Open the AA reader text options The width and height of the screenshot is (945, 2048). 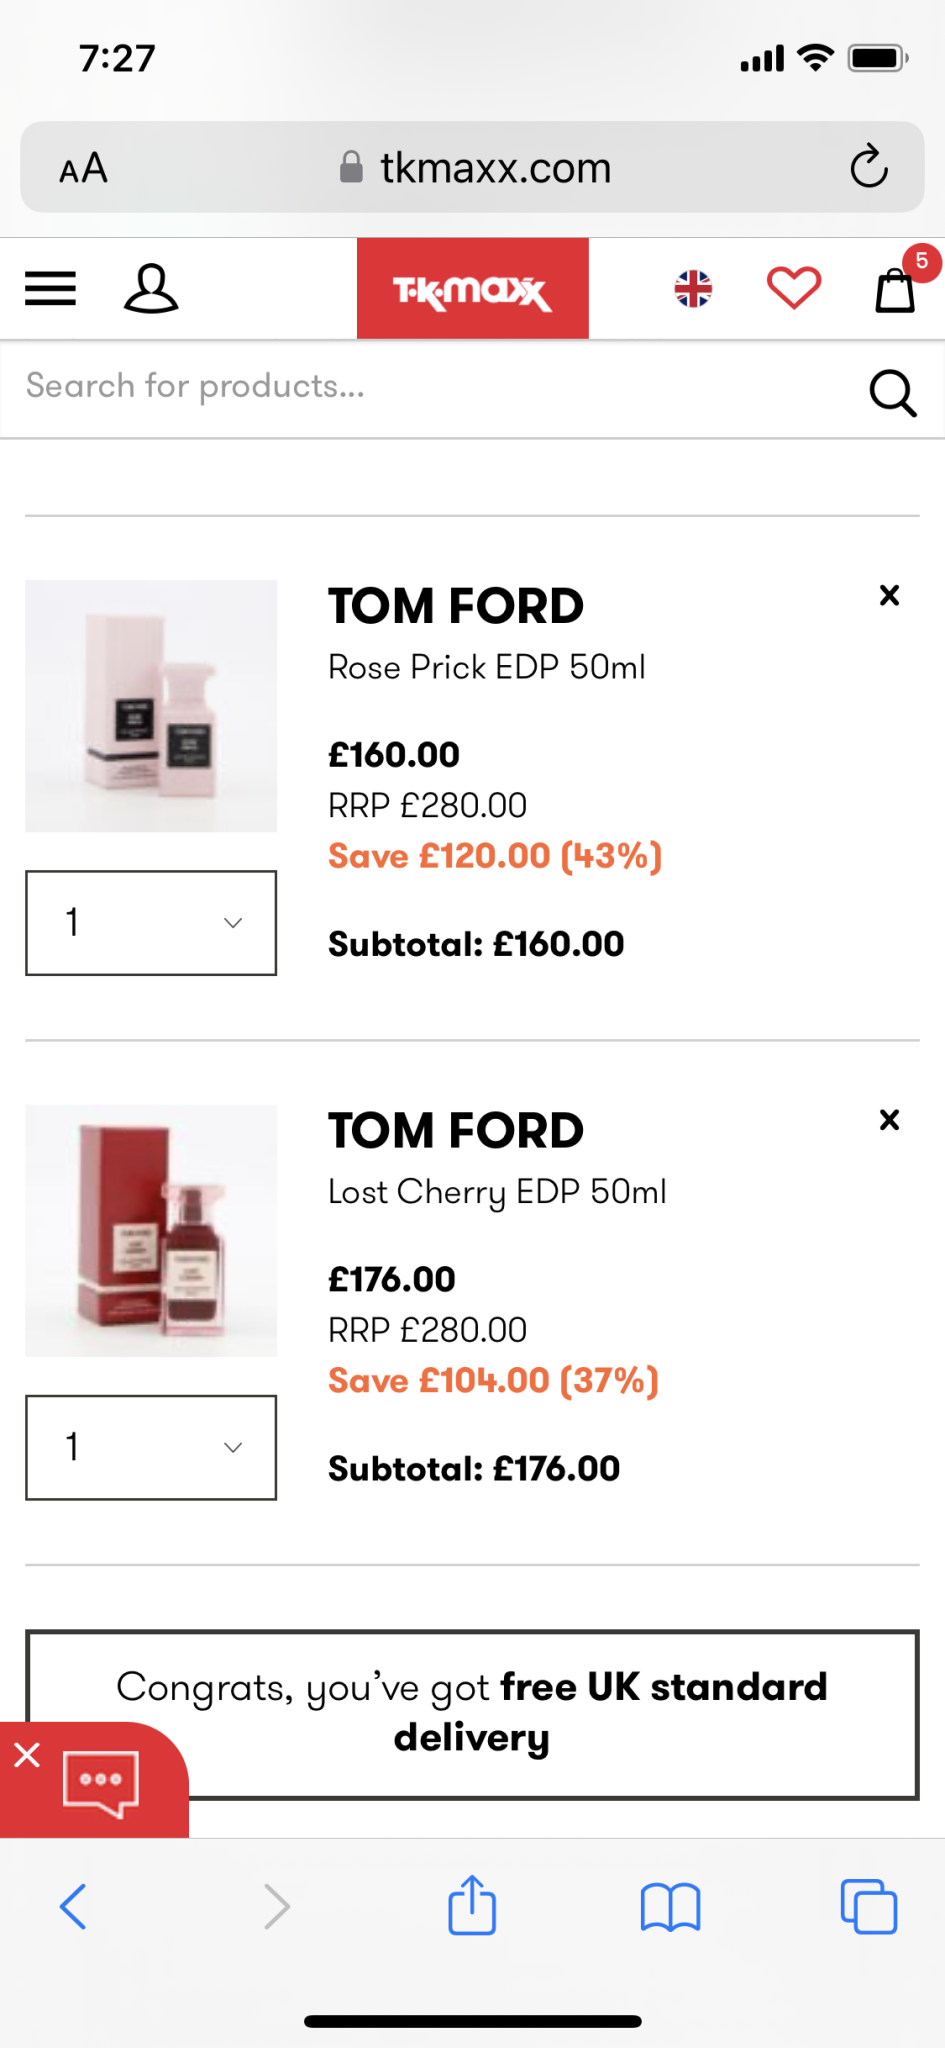pyautogui.click(x=83, y=168)
